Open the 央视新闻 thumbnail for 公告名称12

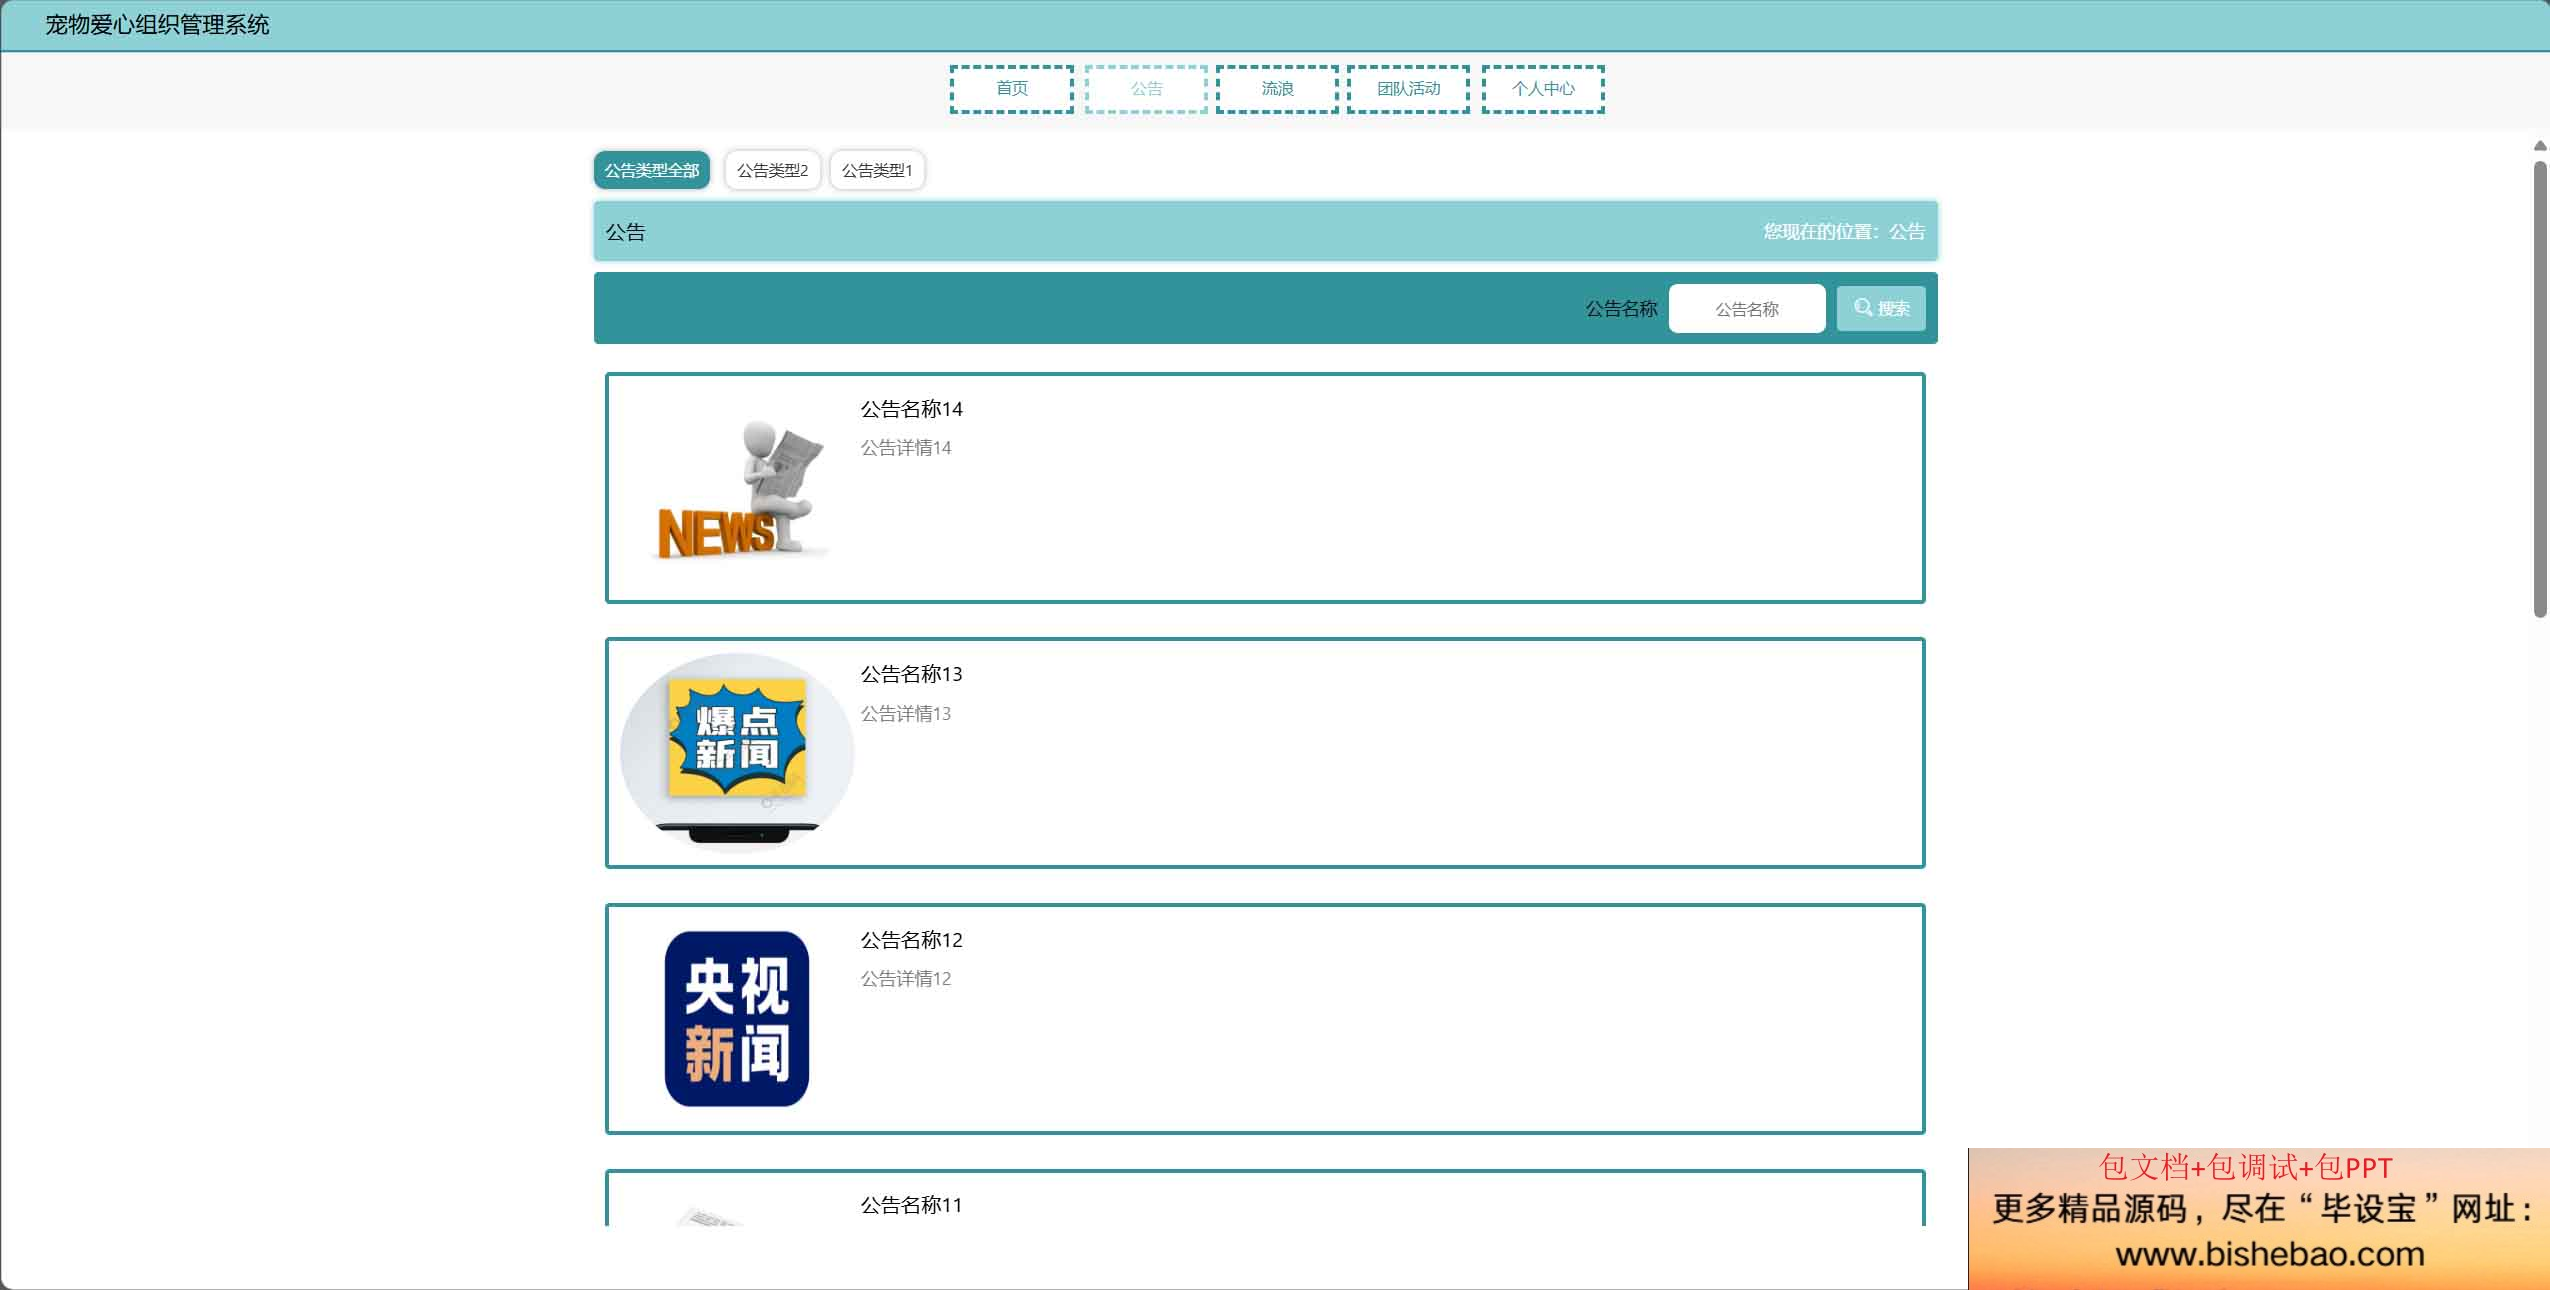pyautogui.click(x=737, y=1018)
